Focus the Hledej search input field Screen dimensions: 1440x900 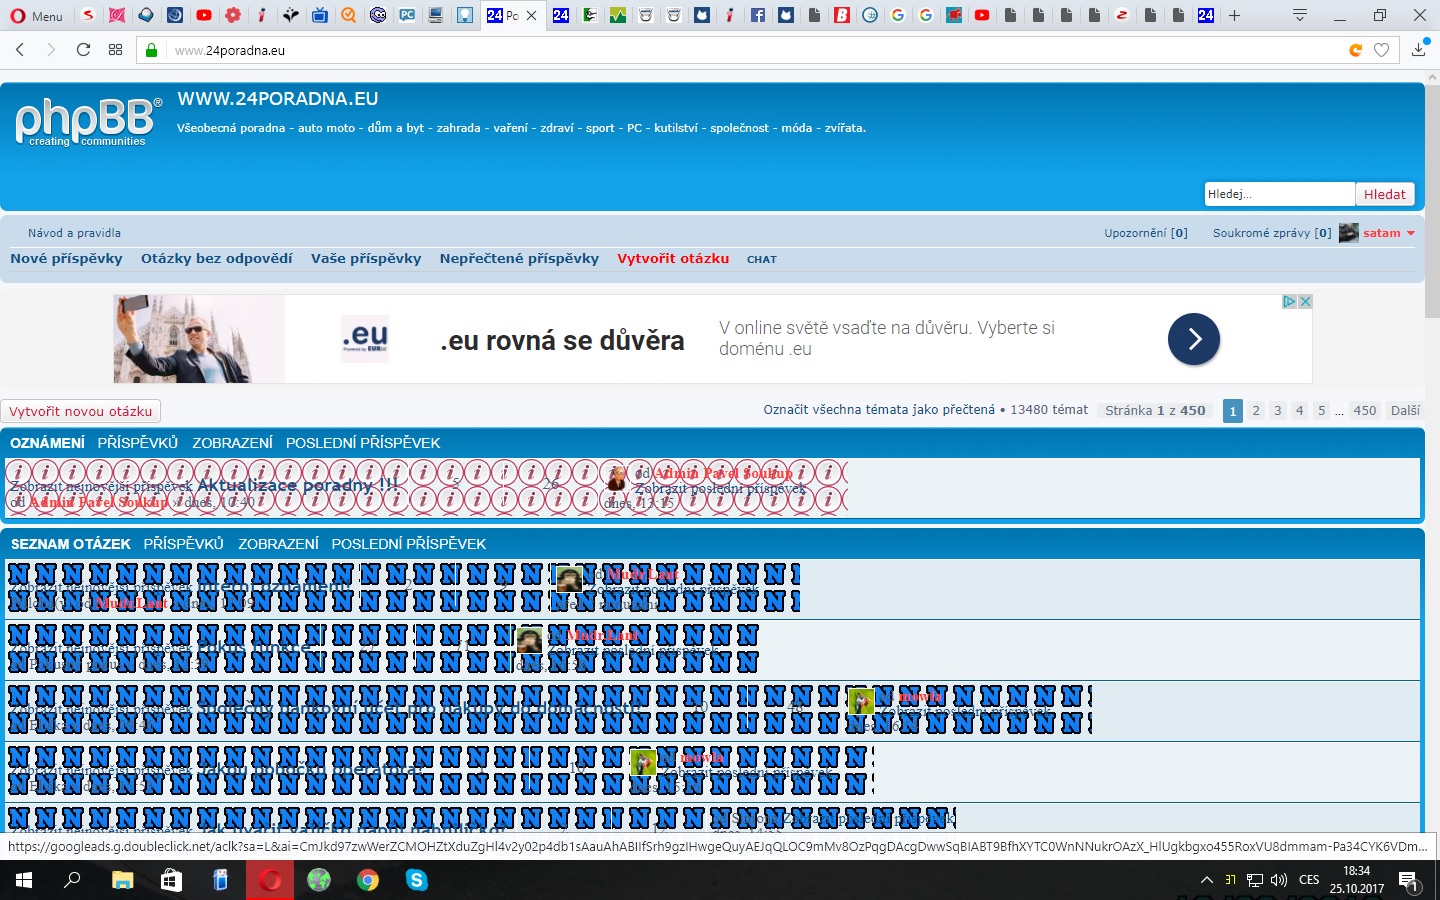1279,194
